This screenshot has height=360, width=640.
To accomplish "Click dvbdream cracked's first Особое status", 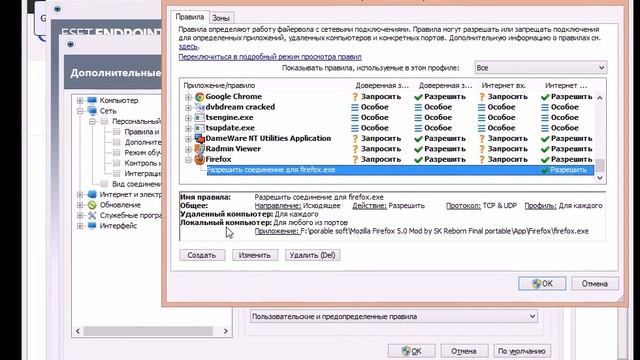I will pyautogui.click(x=370, y=107).
